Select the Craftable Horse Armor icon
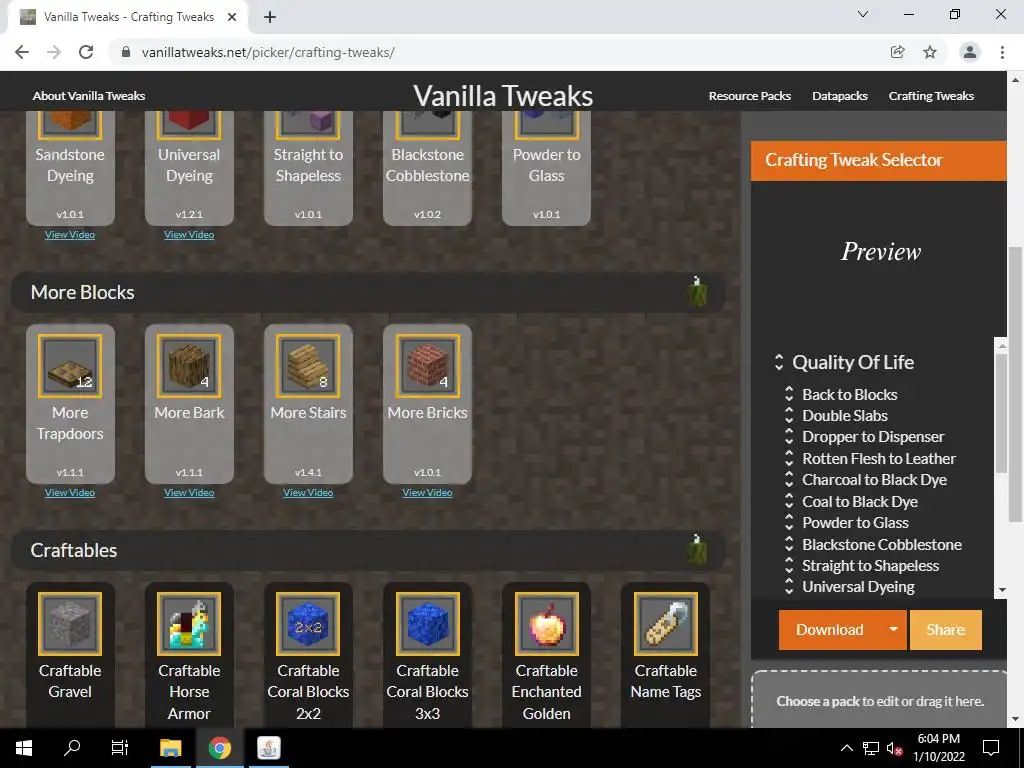Screen dimensions: 1024x768 click(x=189, y=624)
